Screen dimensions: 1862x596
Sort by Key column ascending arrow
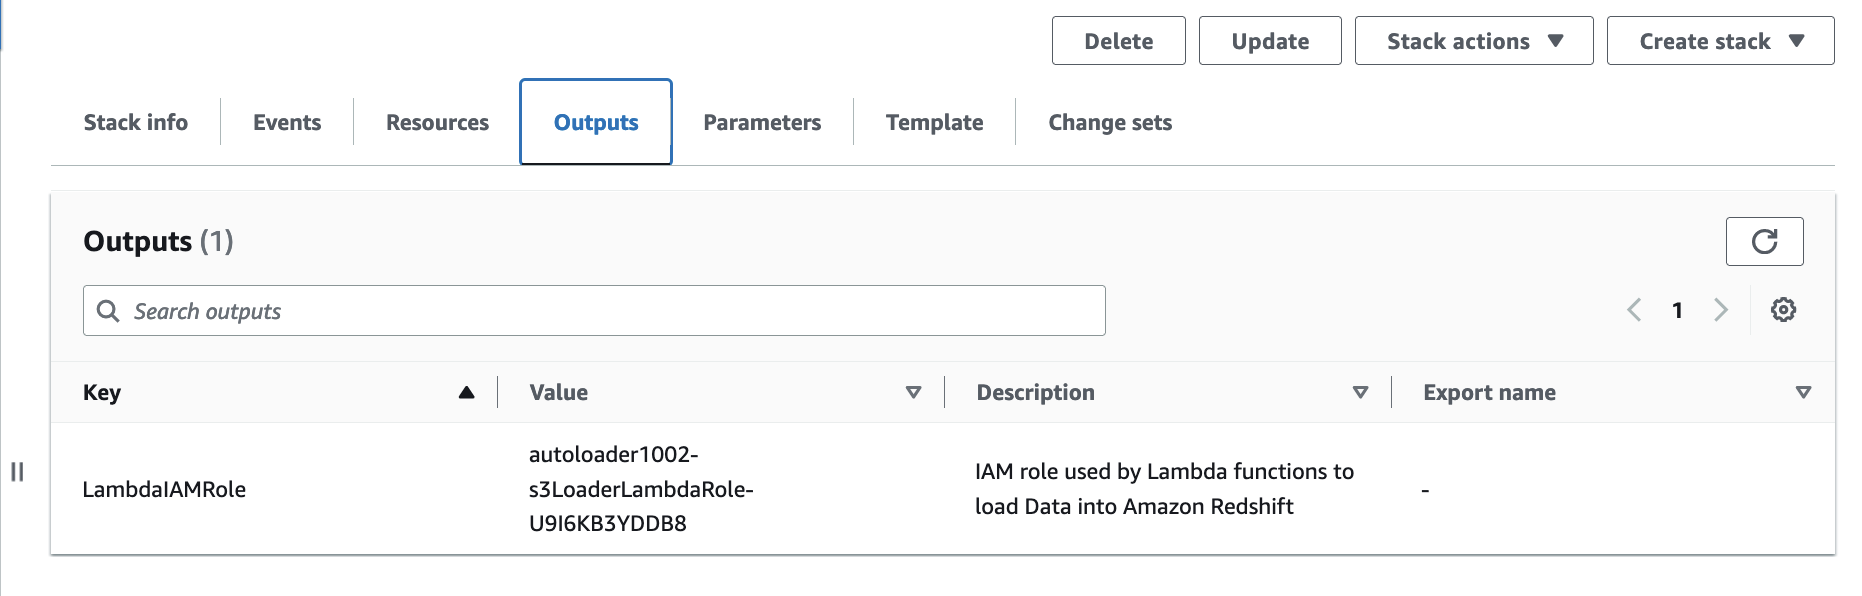[x=466, y=392]
